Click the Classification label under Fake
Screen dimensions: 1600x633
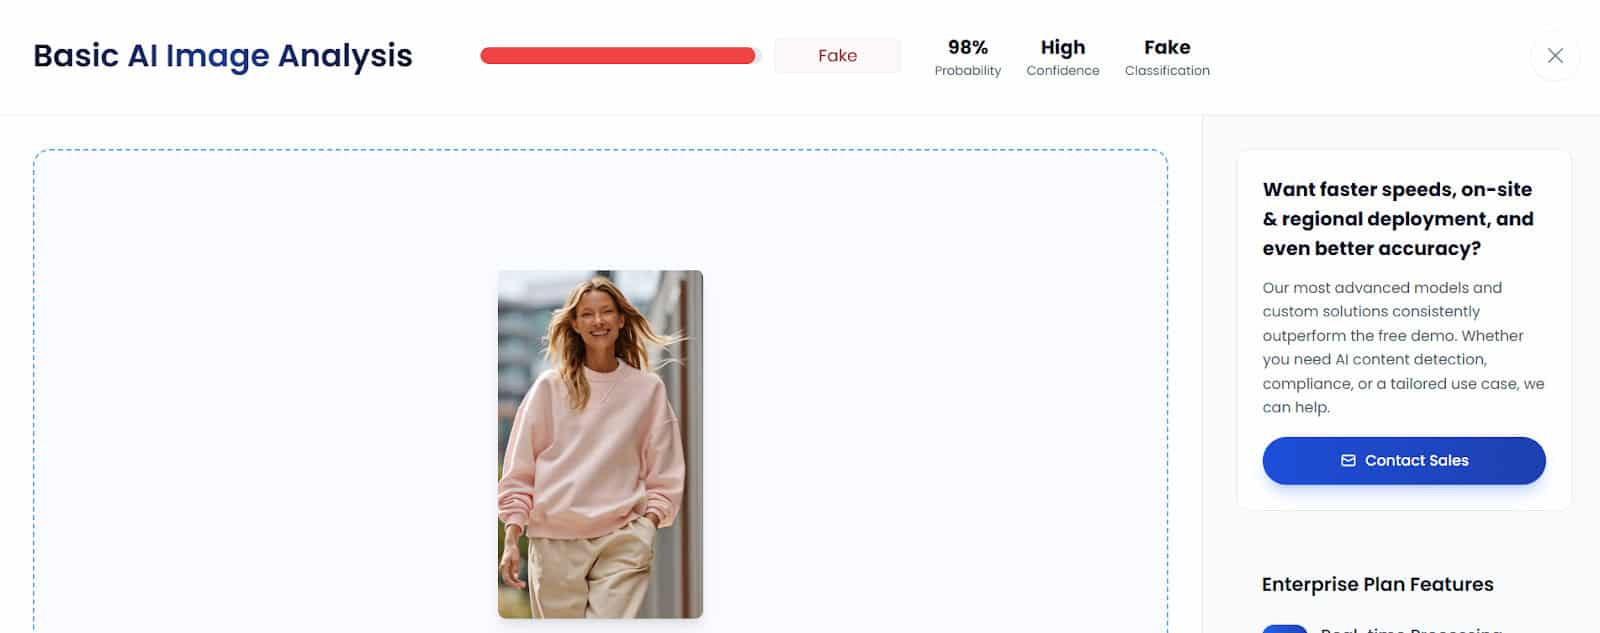click(x=1167, y=71)
